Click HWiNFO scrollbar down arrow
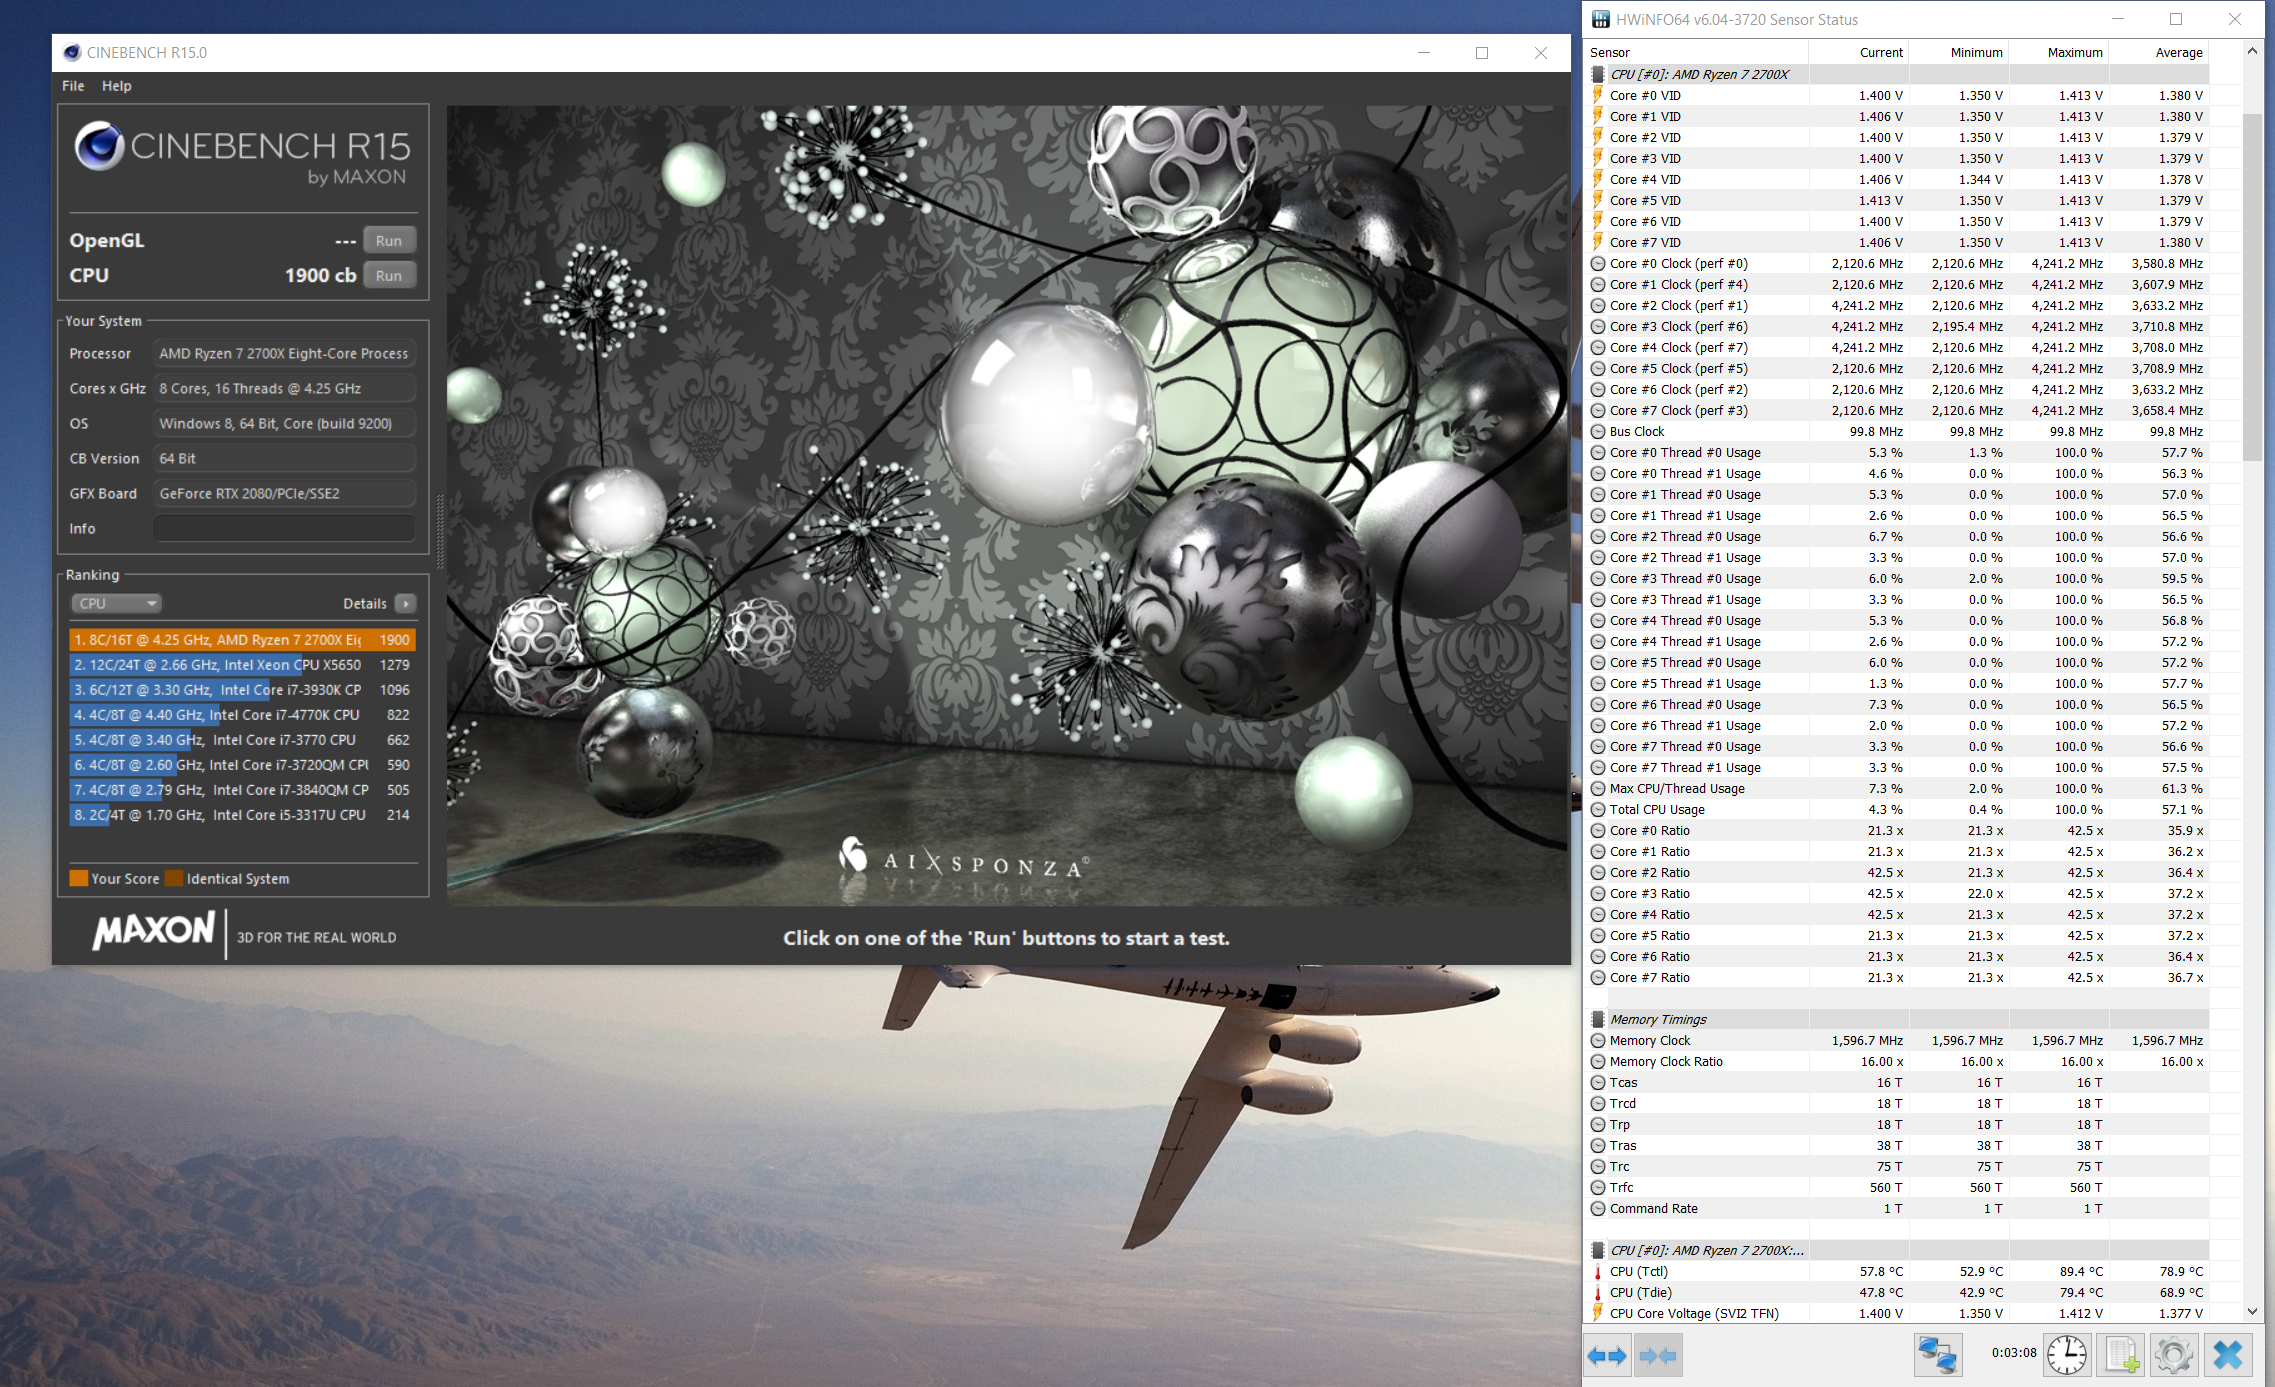 pos(2252,1311)
